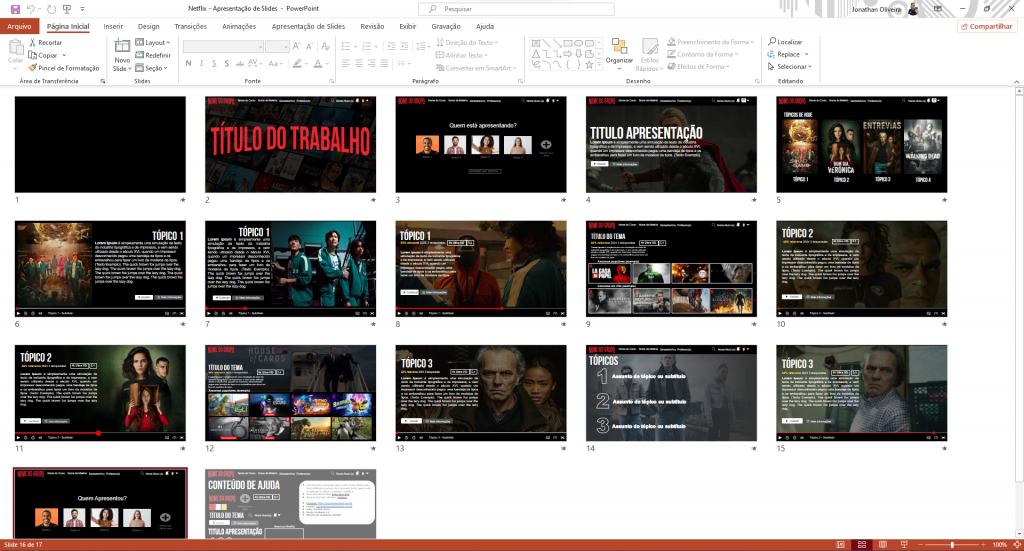Click the font color A icon
The height and width of the screenshot is (551, 1024).
pos(318,63)
